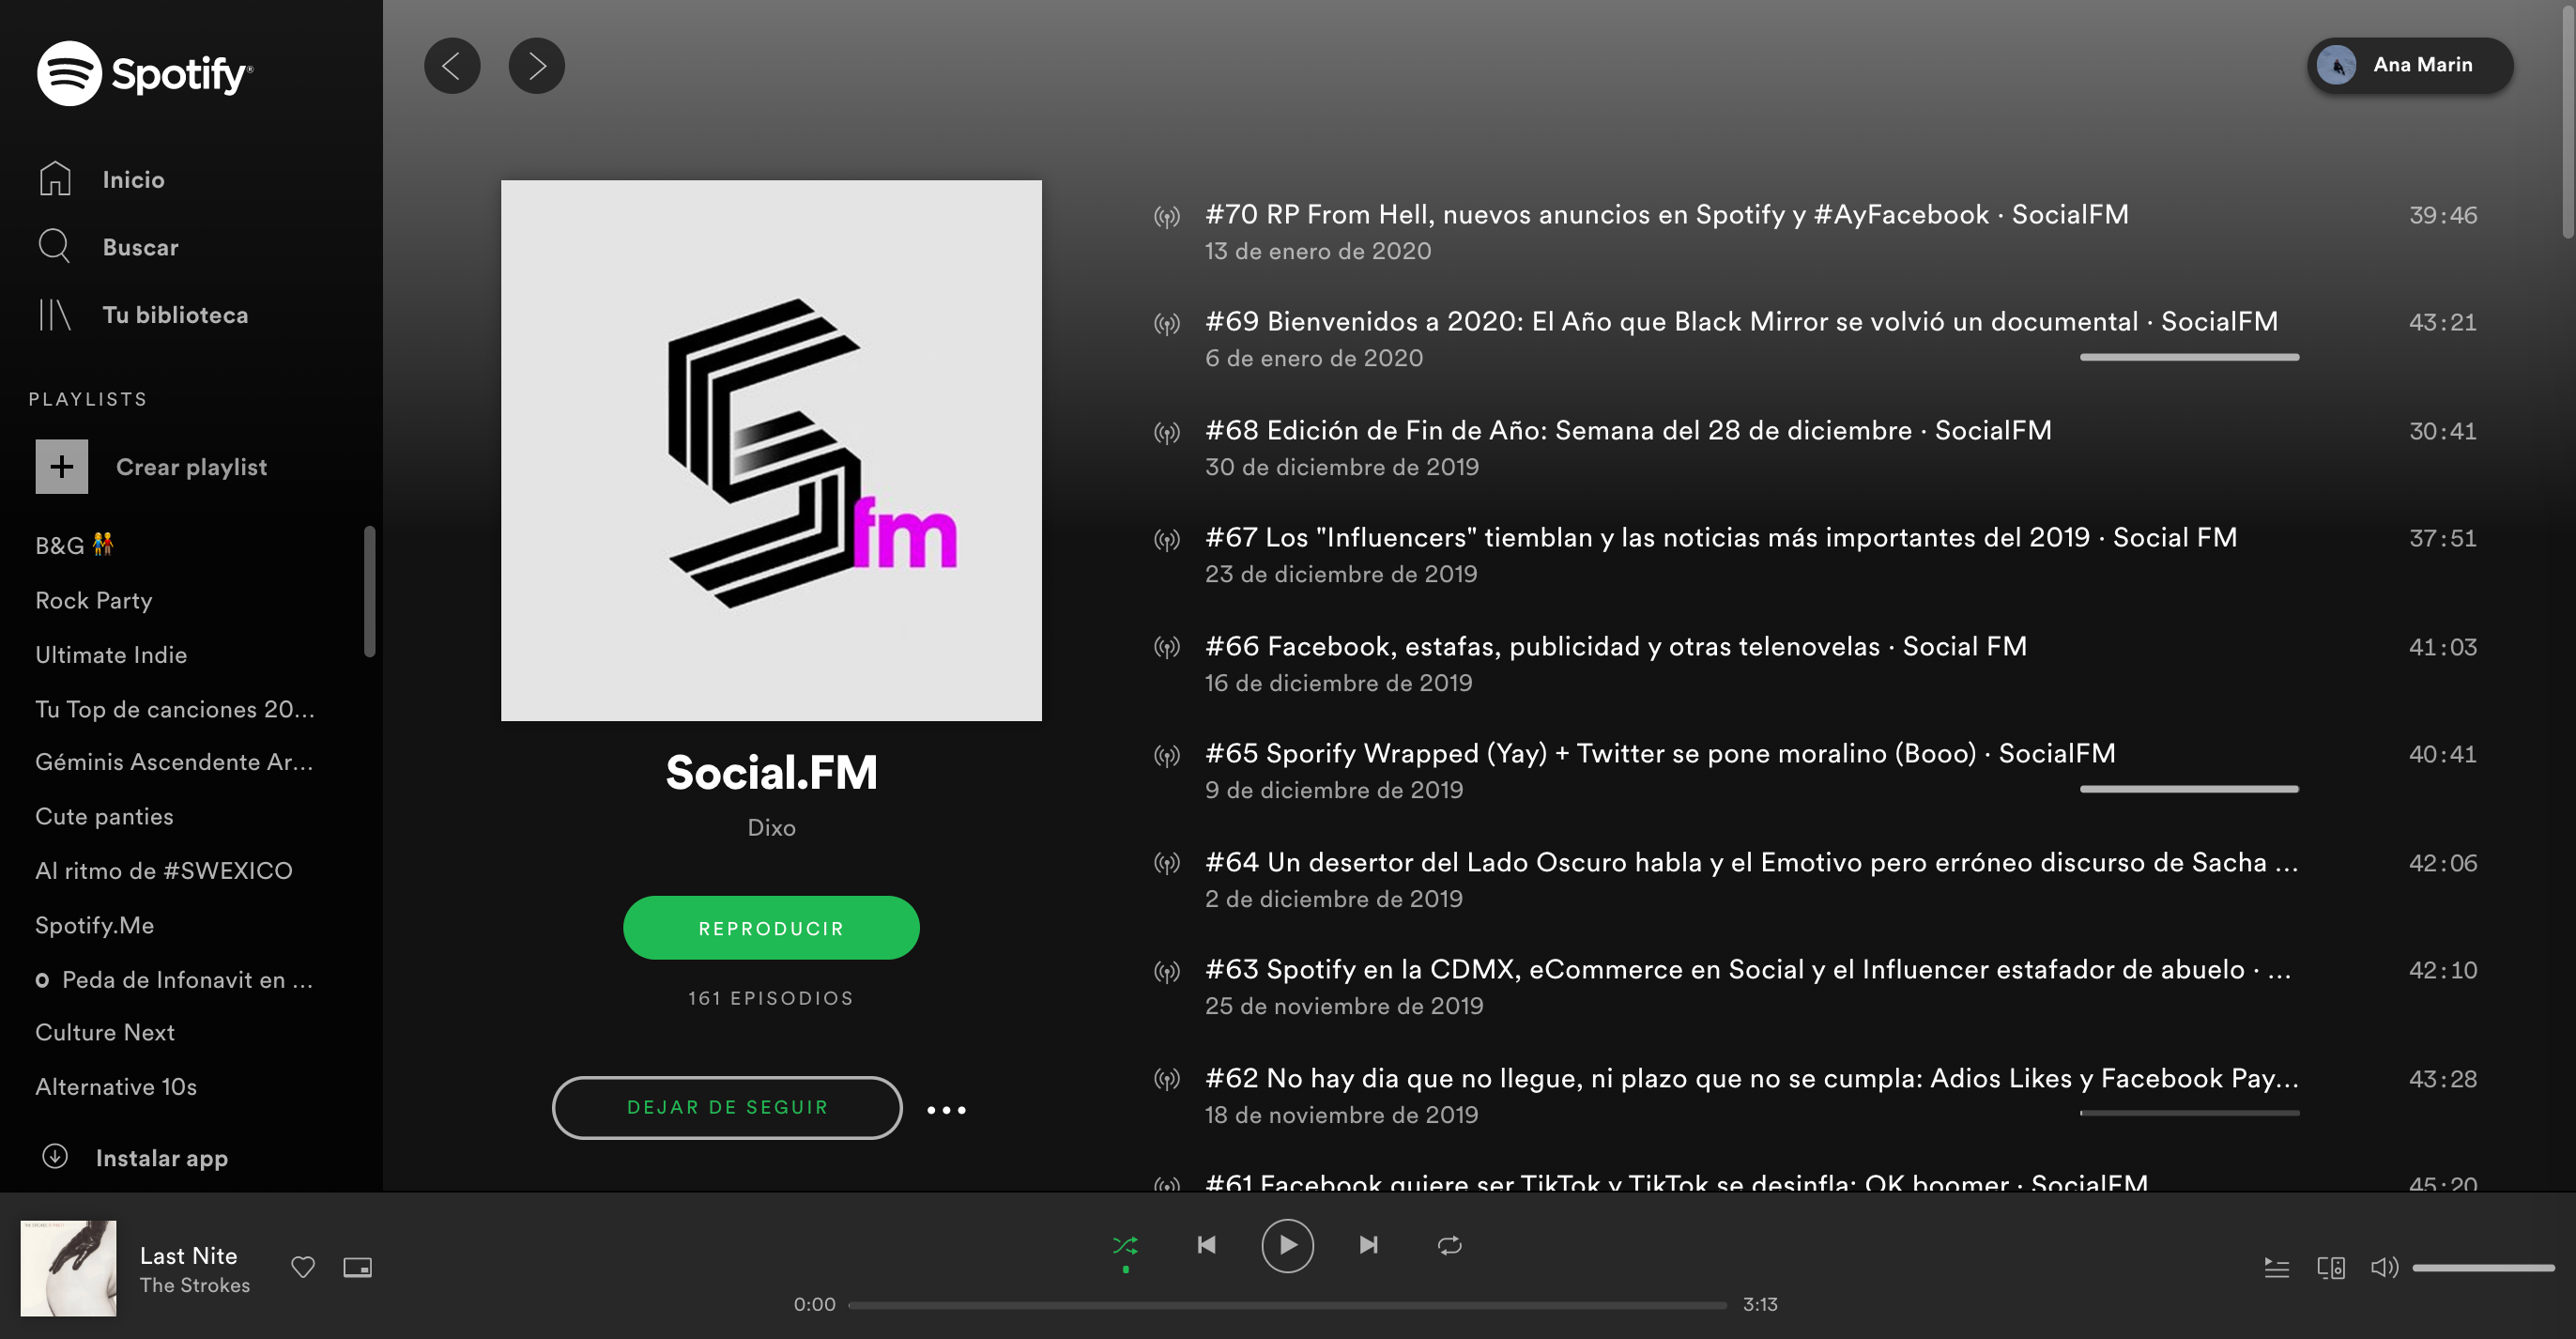Open connect to a device icon
Image resolution: width=2576 pixels, height=1339 pixels.
coord(2331,1267)
